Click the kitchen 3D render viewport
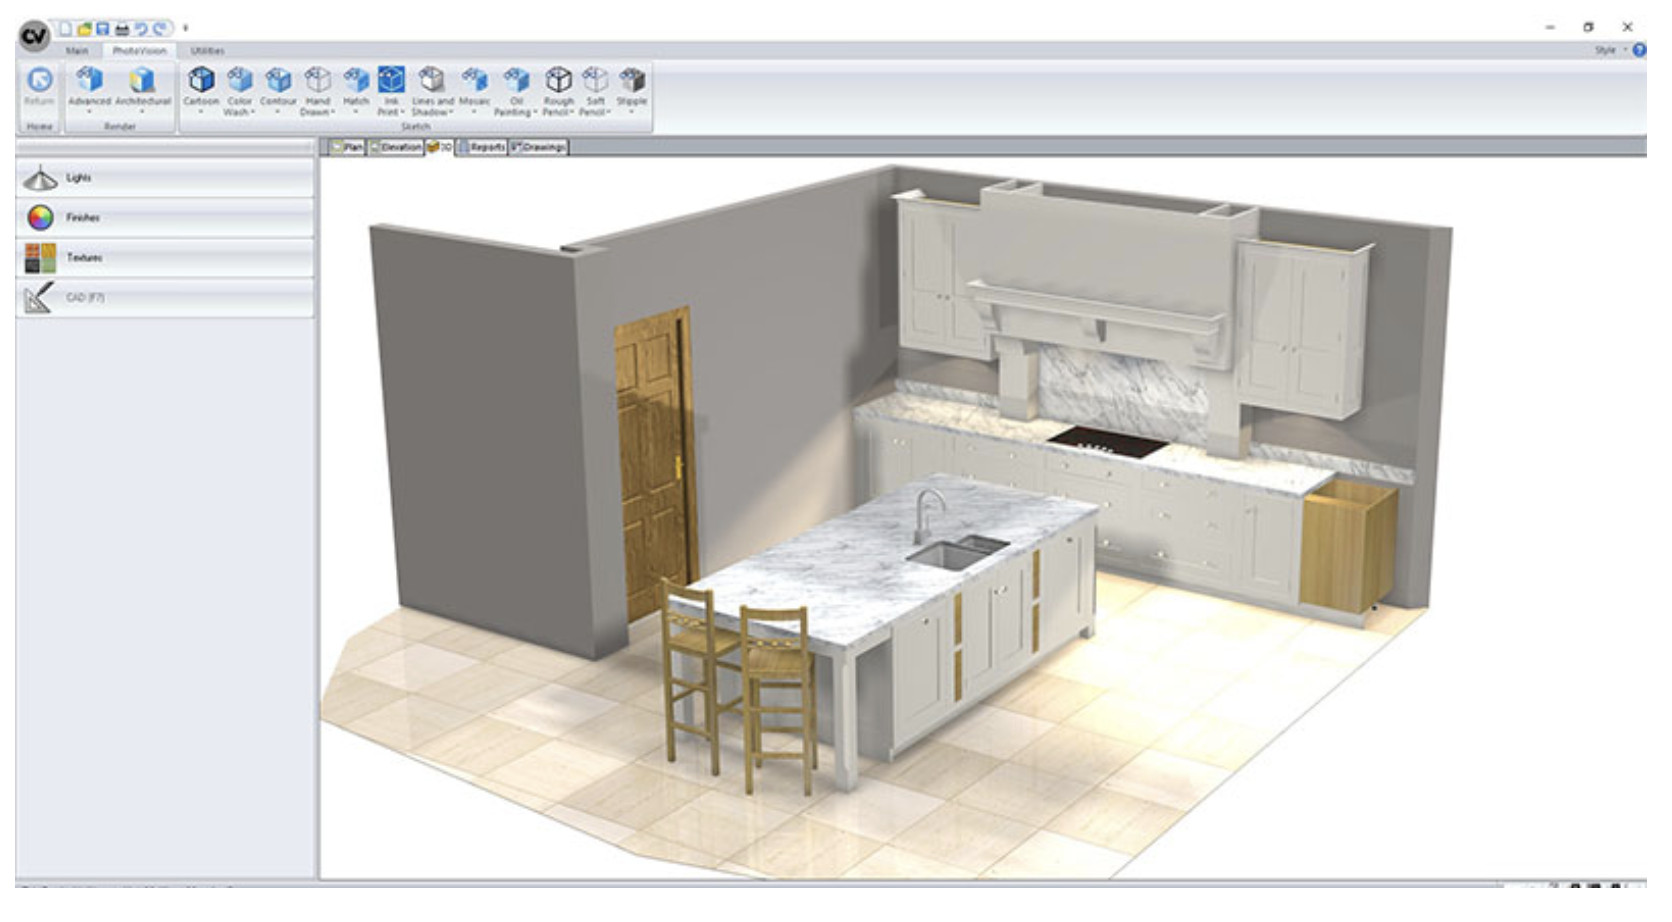The width and height of the screenshot is (1672, 922). click(983, 518)
